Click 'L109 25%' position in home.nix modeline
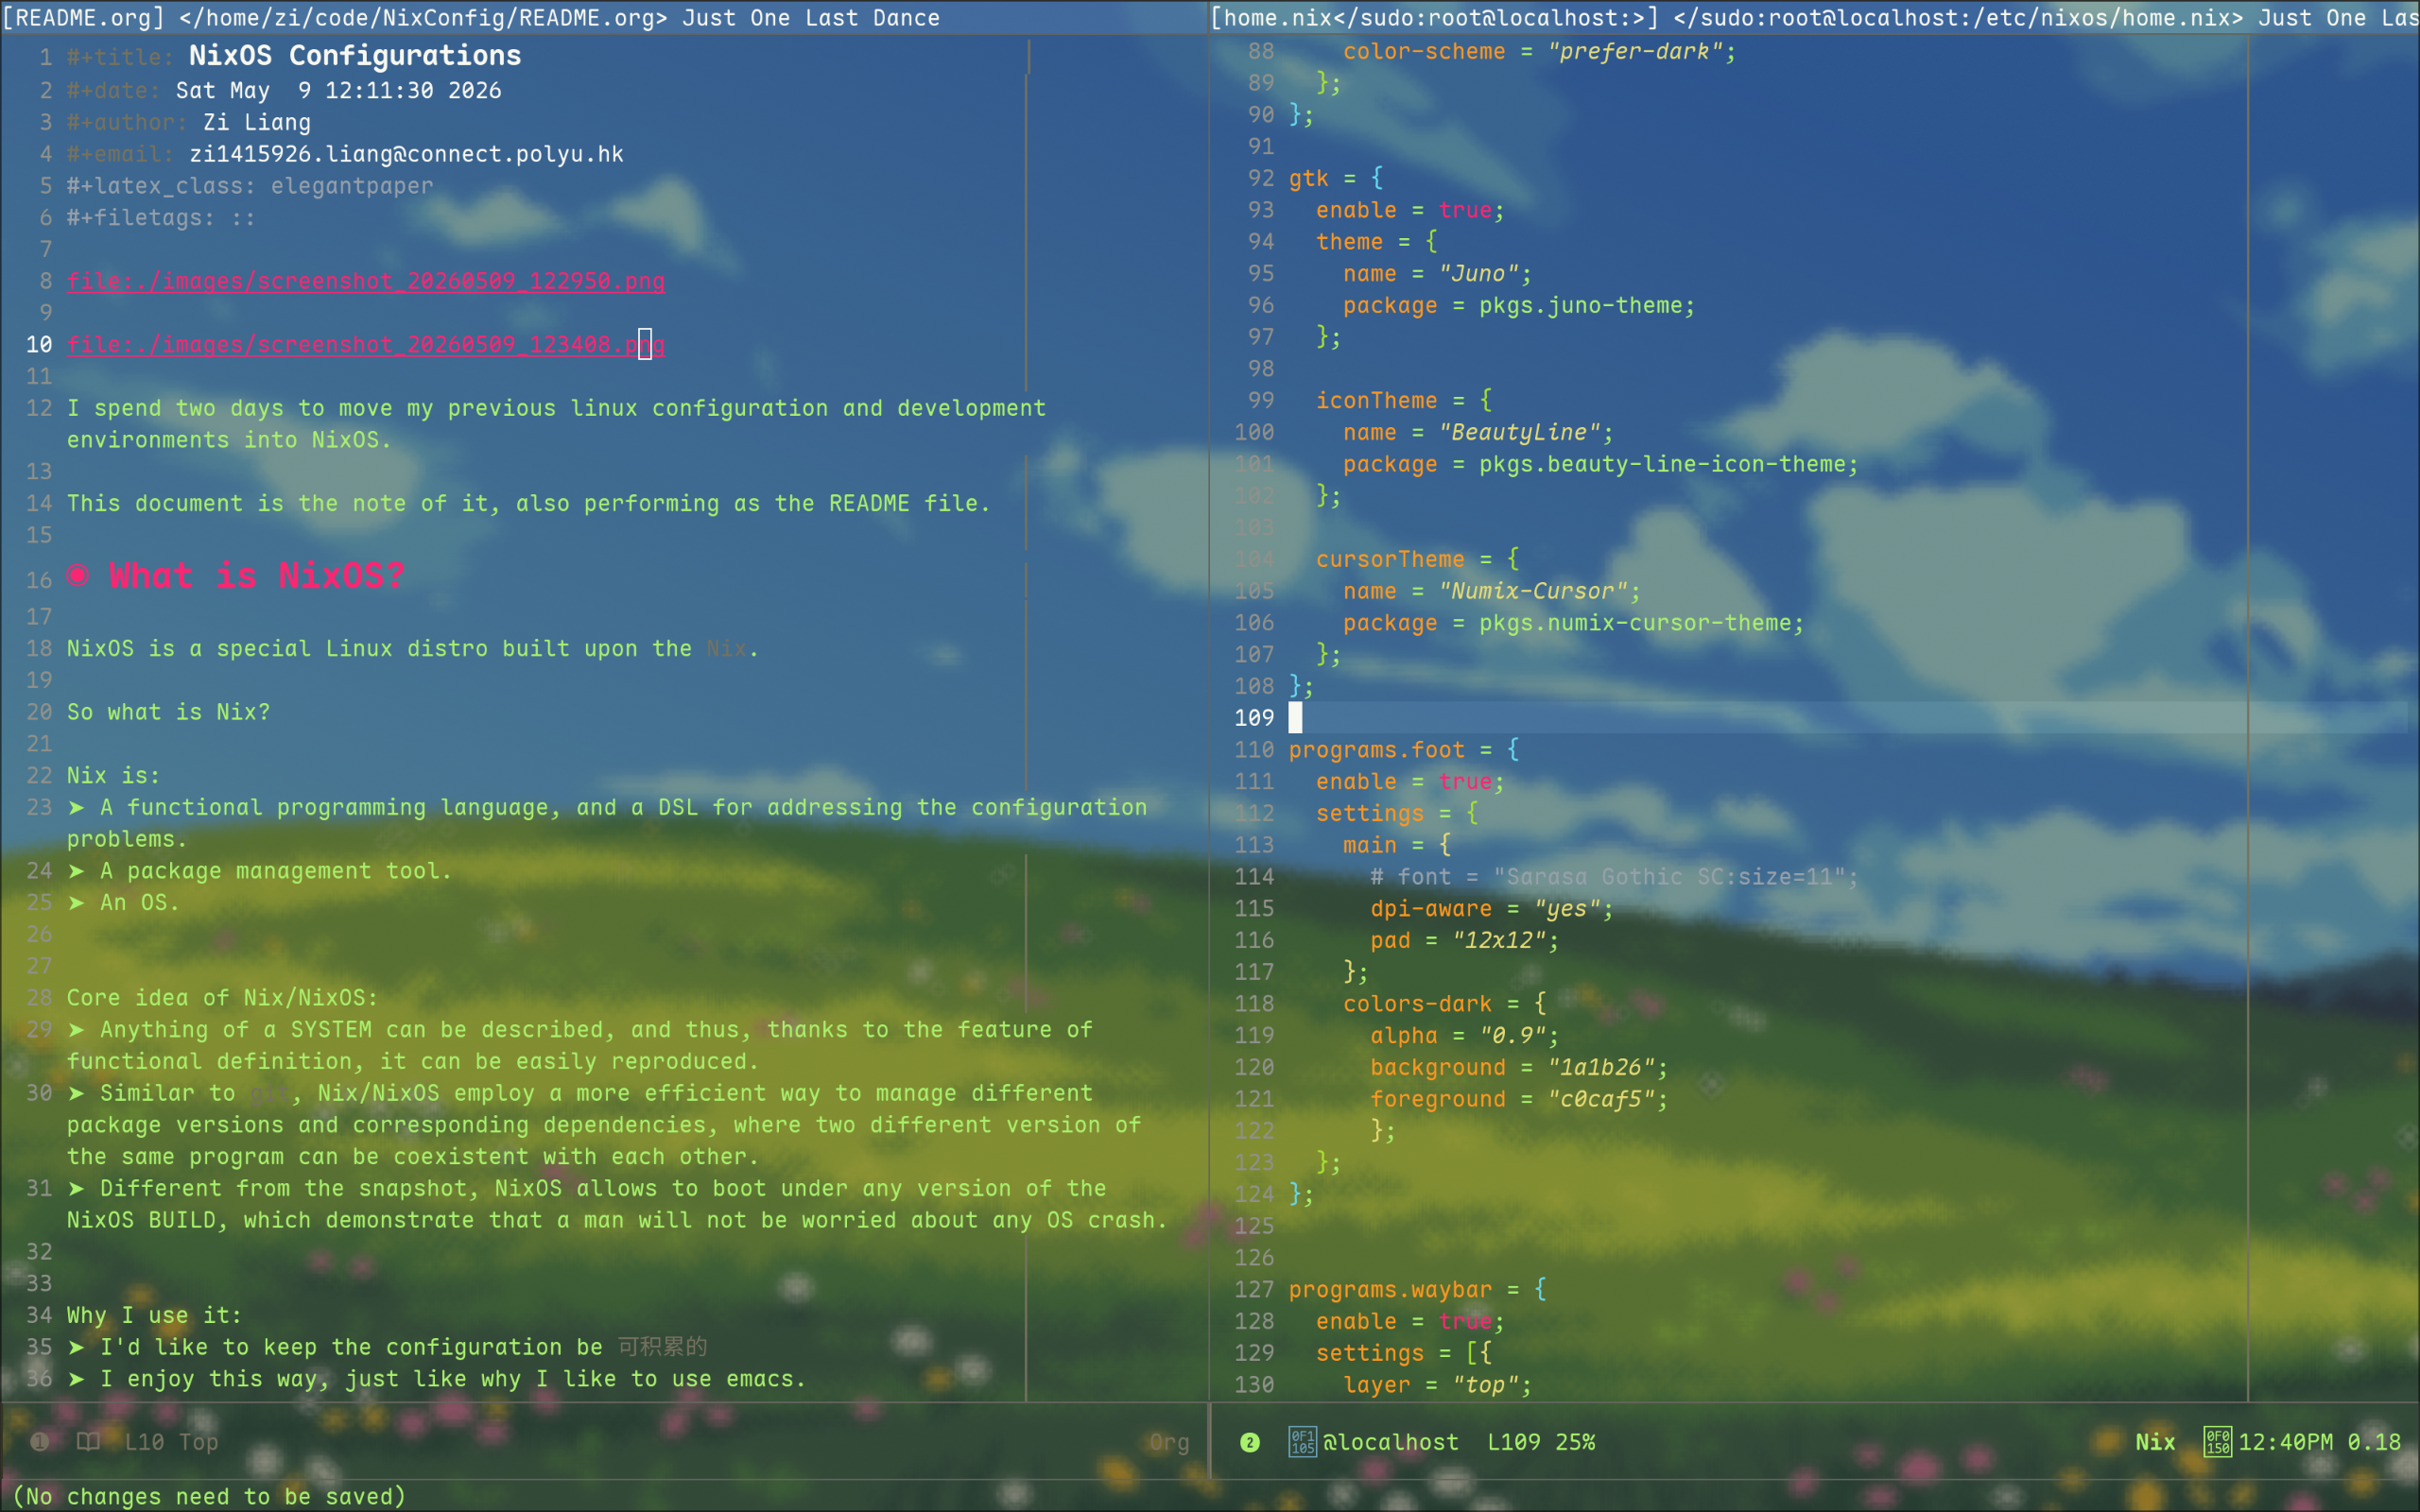 coord(1541,1442)
